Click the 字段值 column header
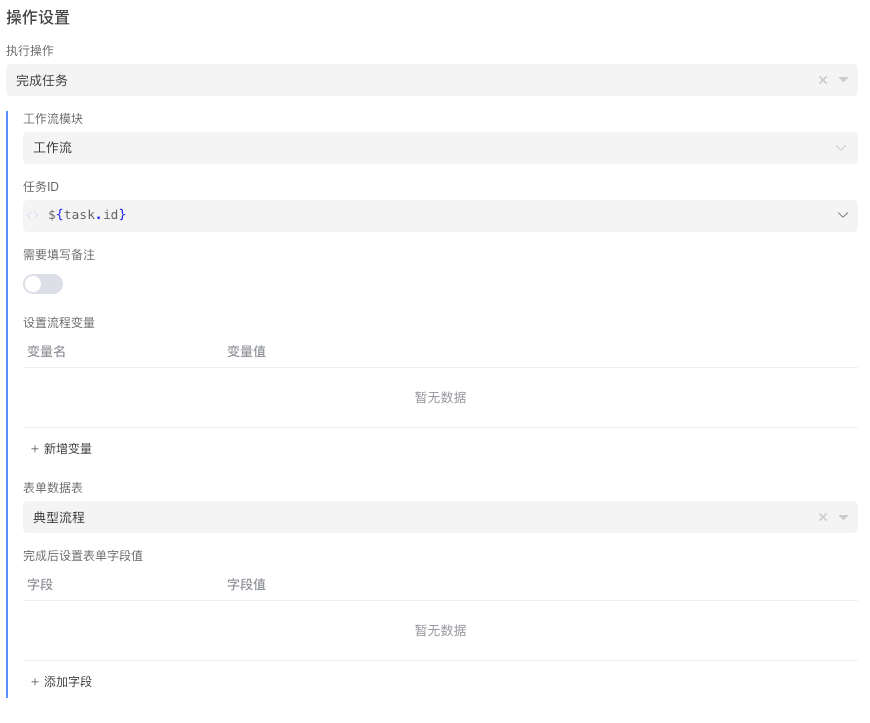The width and height of the screenshot is (870, 723). click(x=246, y=585)
